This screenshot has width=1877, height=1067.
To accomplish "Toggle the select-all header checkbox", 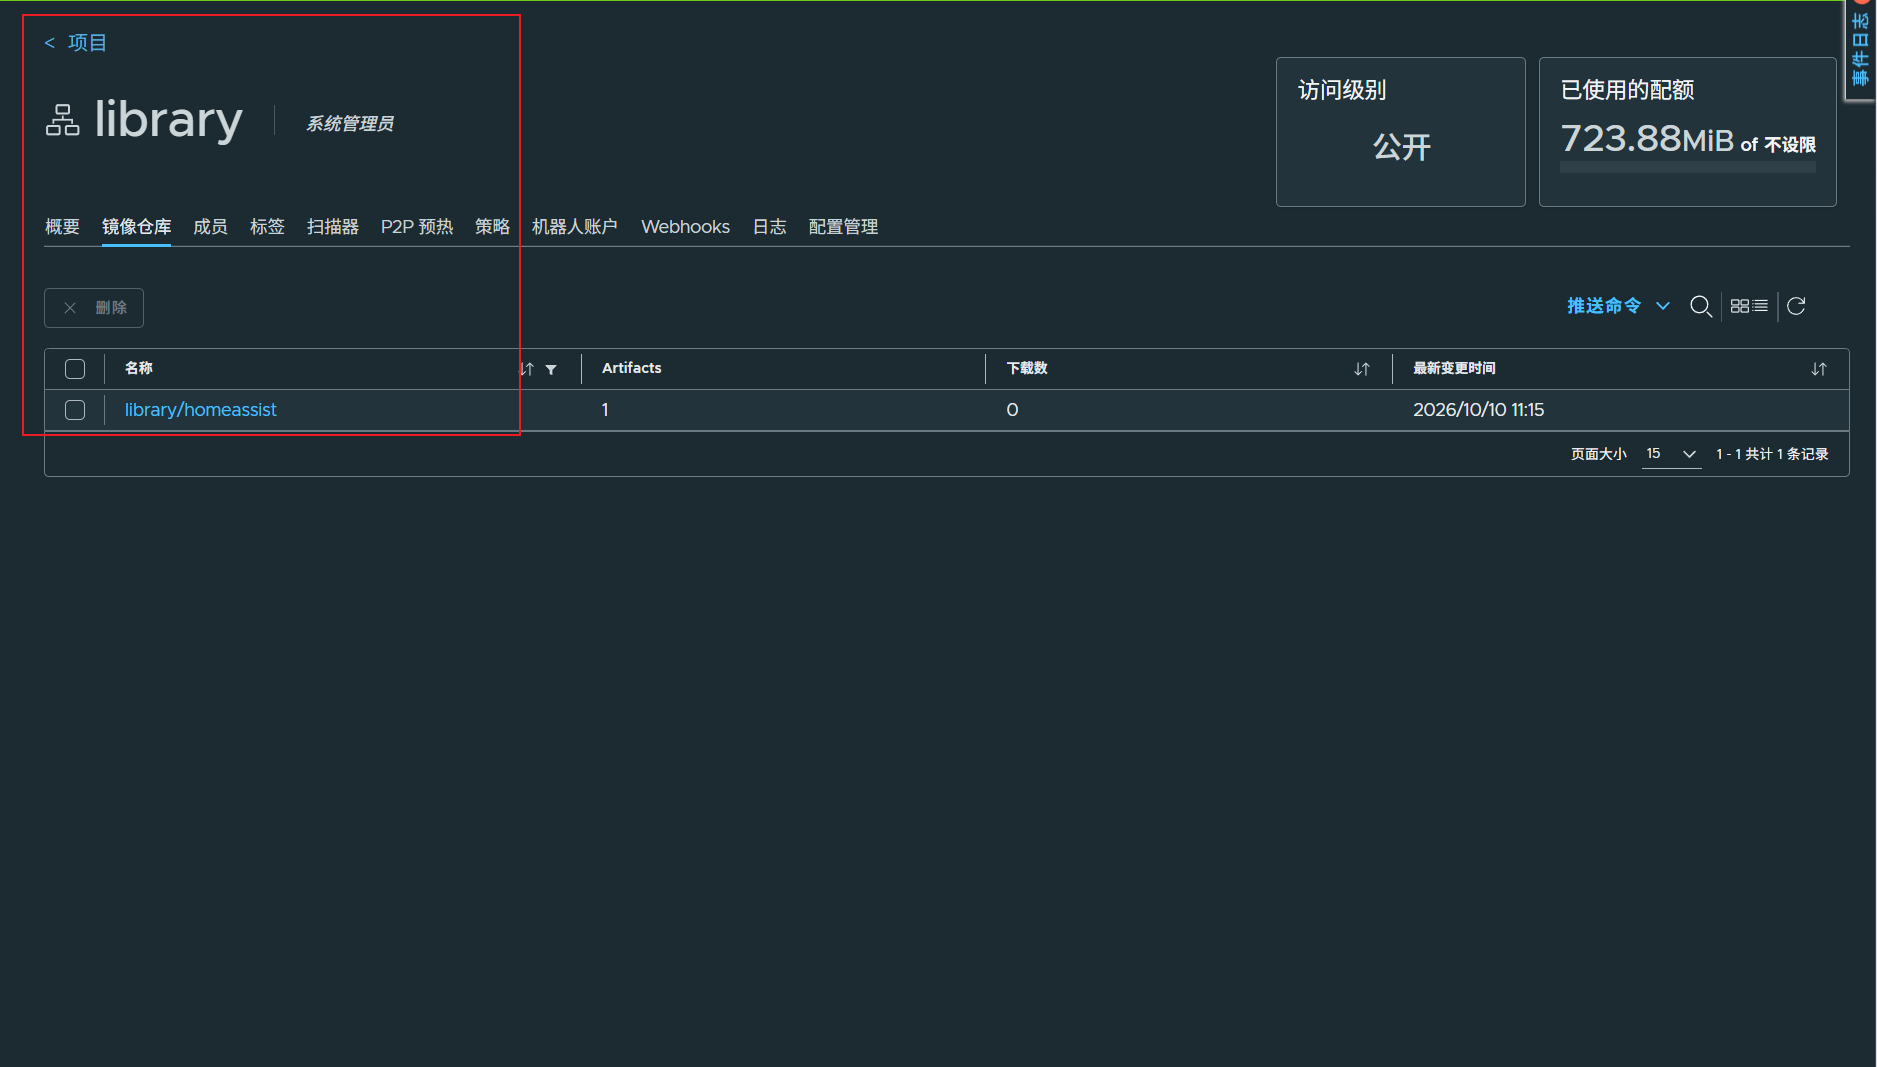I will click(x=75, y=369).
